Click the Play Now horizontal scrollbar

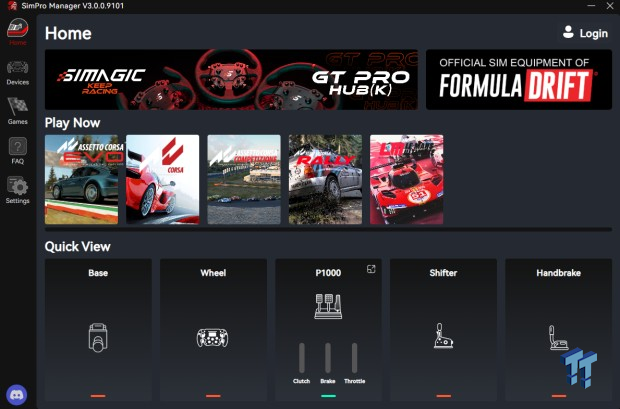coord(328,229)
